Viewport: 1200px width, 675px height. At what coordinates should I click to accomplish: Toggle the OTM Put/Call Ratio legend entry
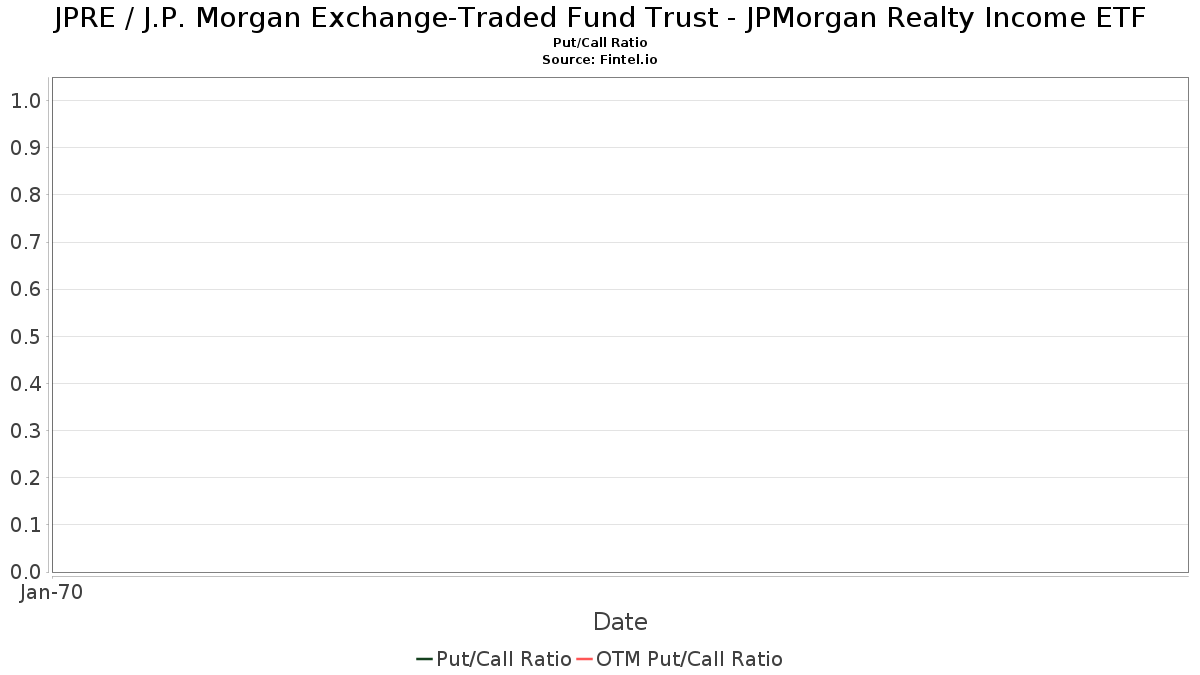click(x=679, y=659)
